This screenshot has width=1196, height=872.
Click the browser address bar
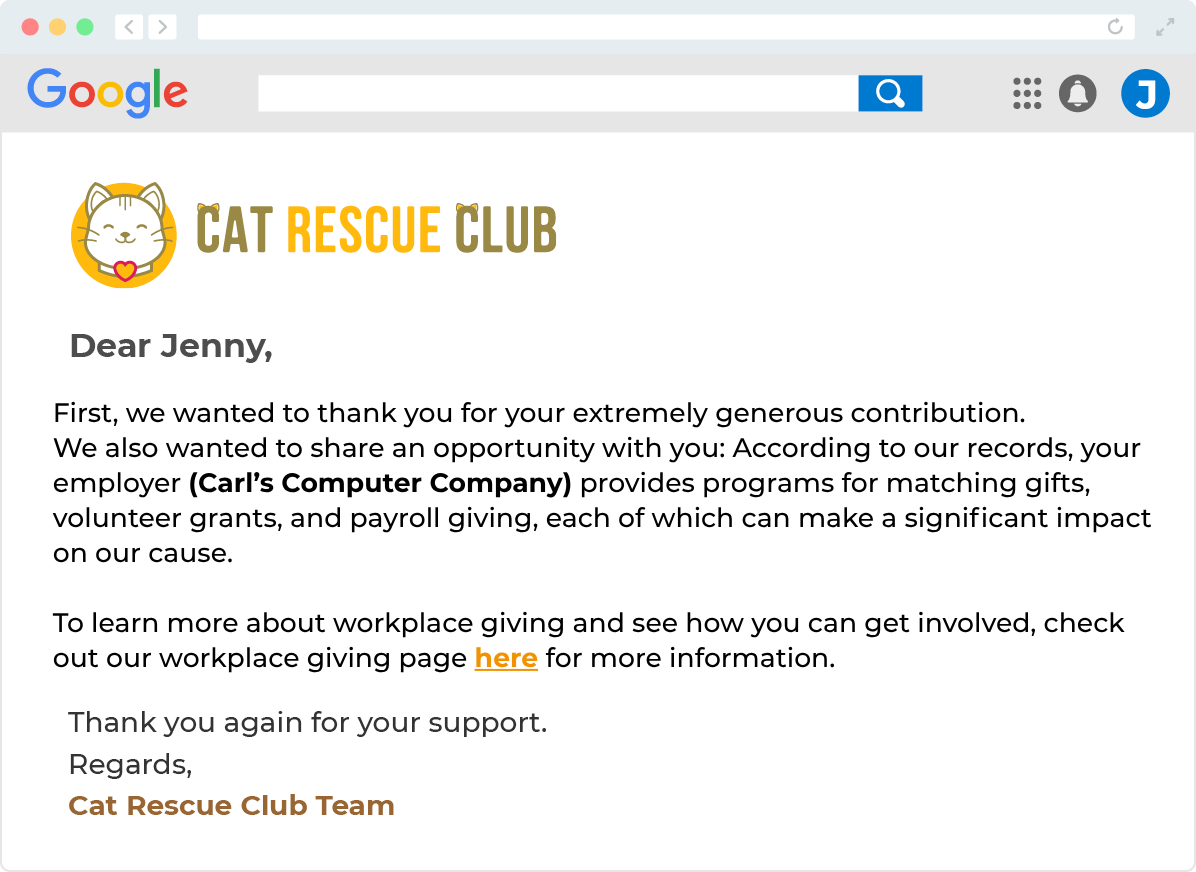coord(665,27)
